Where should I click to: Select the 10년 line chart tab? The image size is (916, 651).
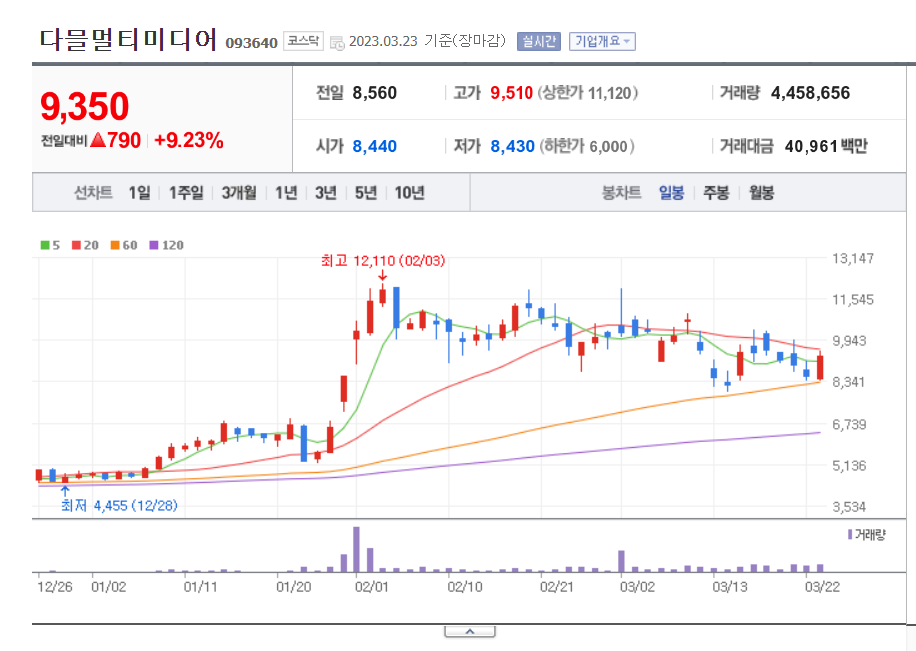(x=409, y=192)
